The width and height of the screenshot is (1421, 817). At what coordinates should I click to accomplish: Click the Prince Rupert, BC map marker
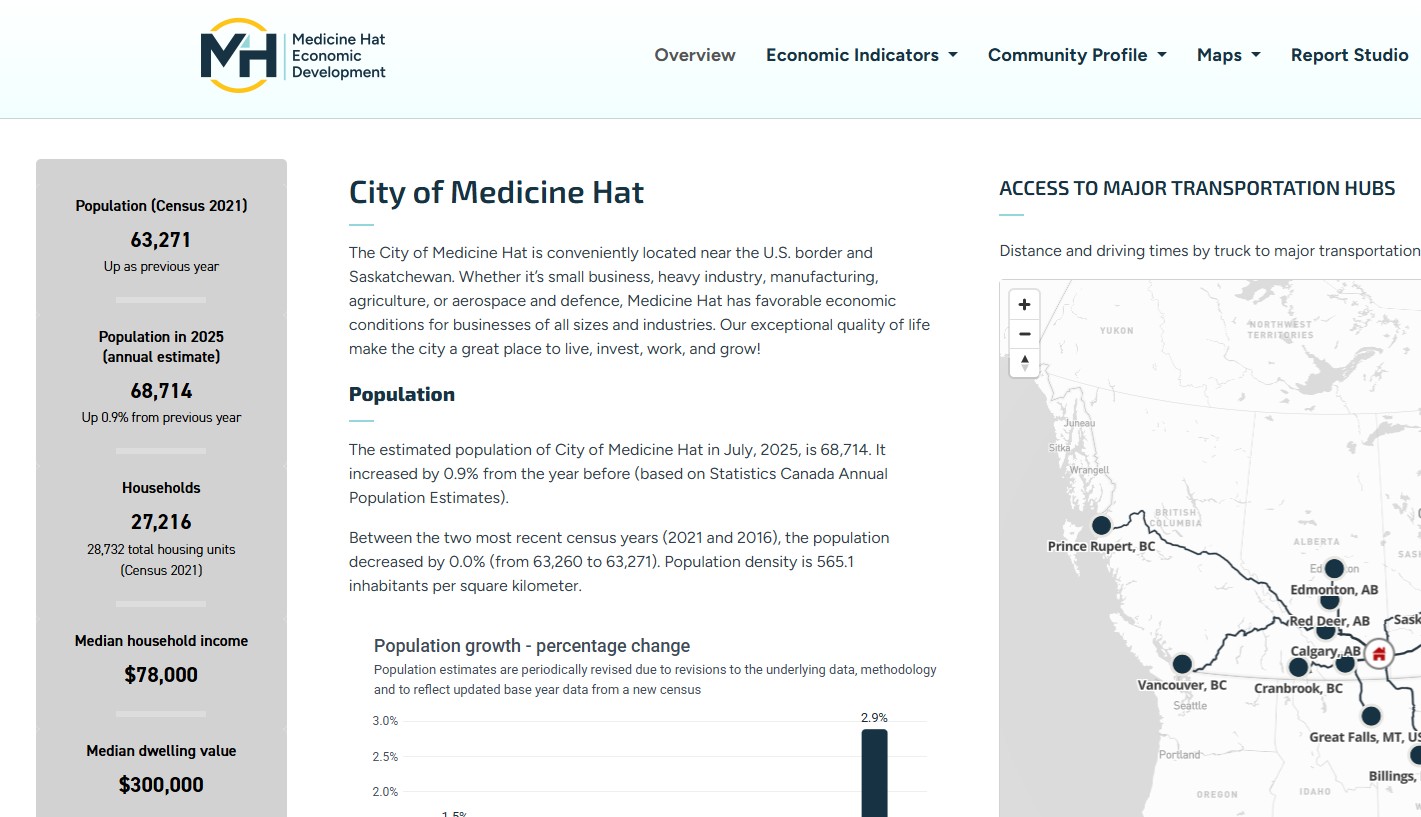[x=1101, y=525]
